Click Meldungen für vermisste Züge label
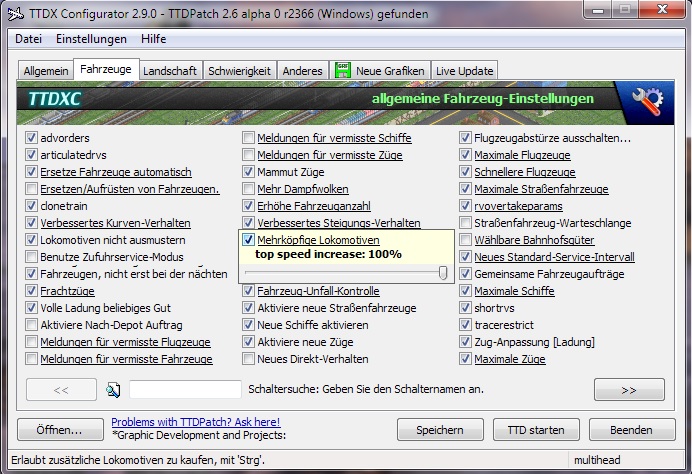The image size is (692, 474). pos(330,155)
